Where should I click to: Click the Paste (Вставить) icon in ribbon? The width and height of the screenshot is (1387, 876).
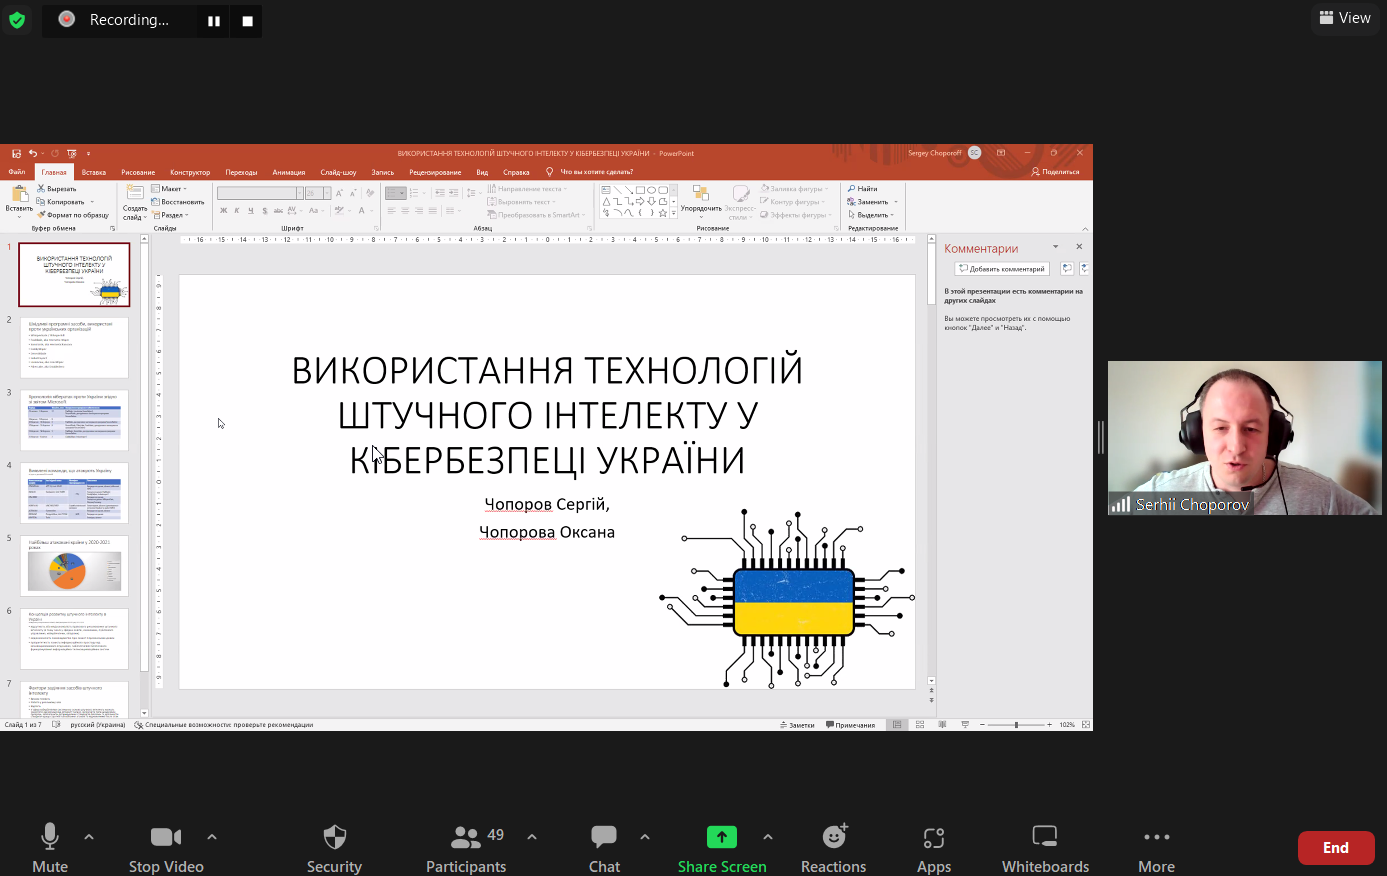point(18,194)
